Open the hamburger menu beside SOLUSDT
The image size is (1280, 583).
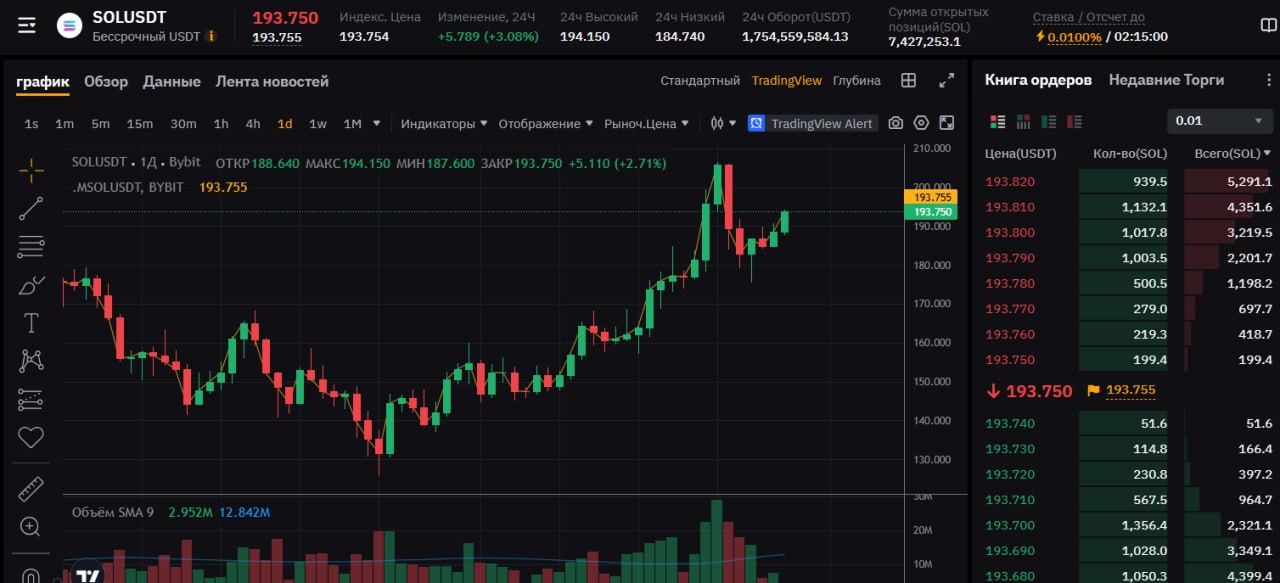coord(27,26)
